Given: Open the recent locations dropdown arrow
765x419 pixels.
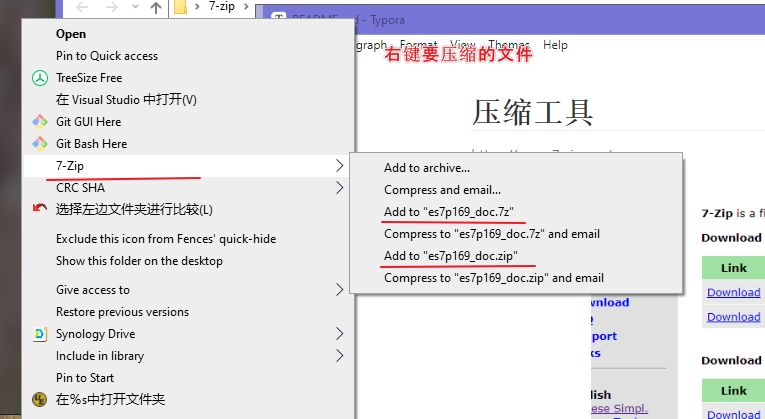Looking at the screenshot, I should point(136,7).
